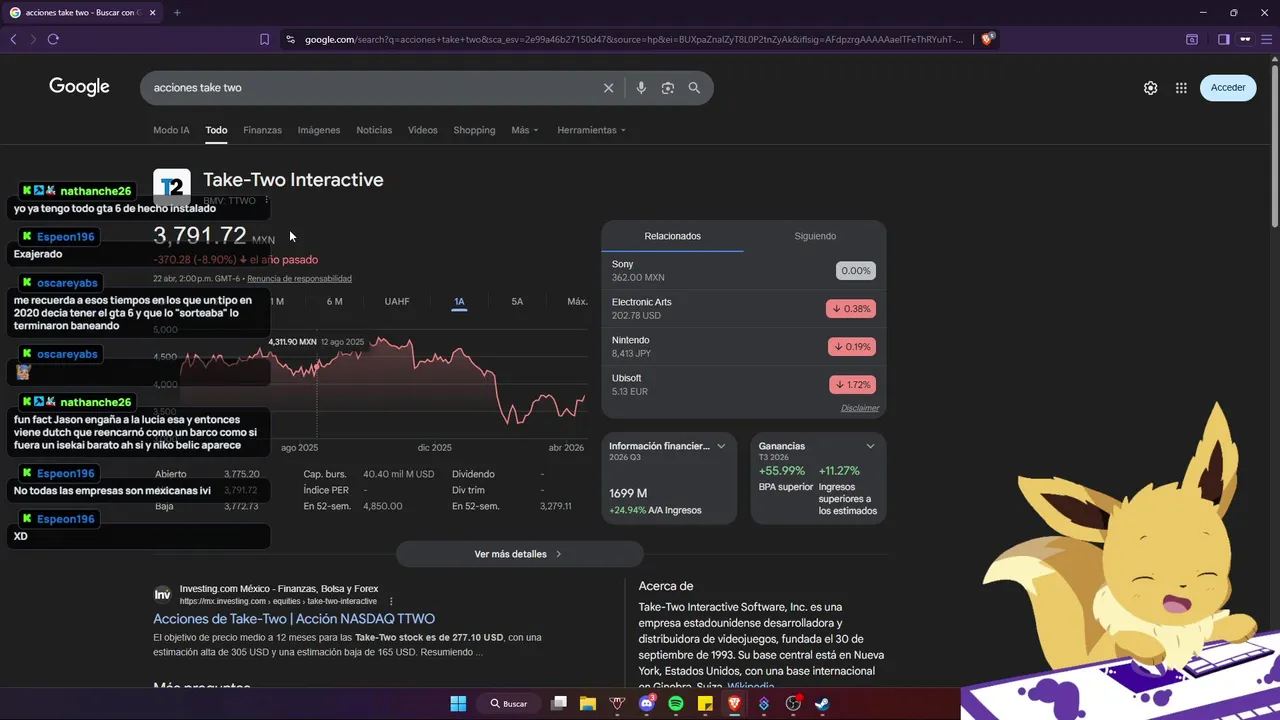The width and height of the screenshot is (1280, 720).
Task: Open the Brave Shields icon
Action: (987, 39)
